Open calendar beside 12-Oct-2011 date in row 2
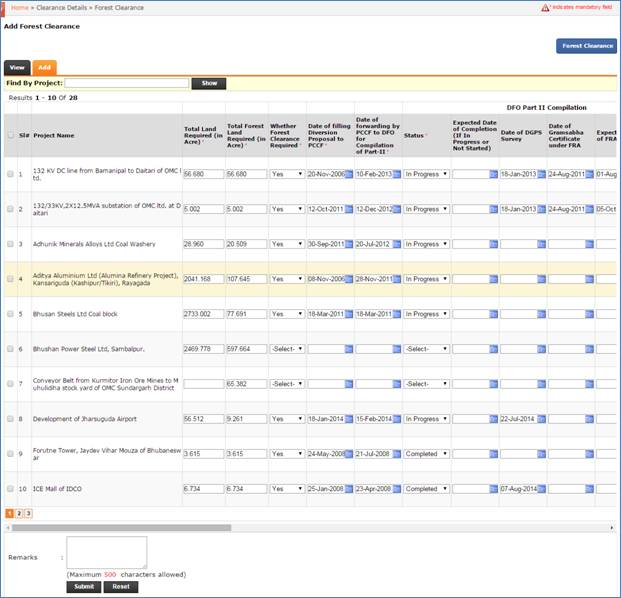The width and height of the screenshot is (621, 598). click(349, 209)
